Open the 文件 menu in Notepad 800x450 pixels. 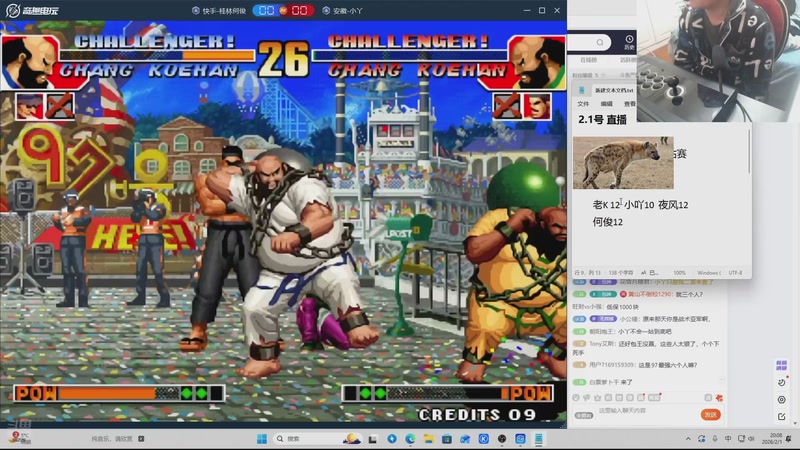[583, 104]
